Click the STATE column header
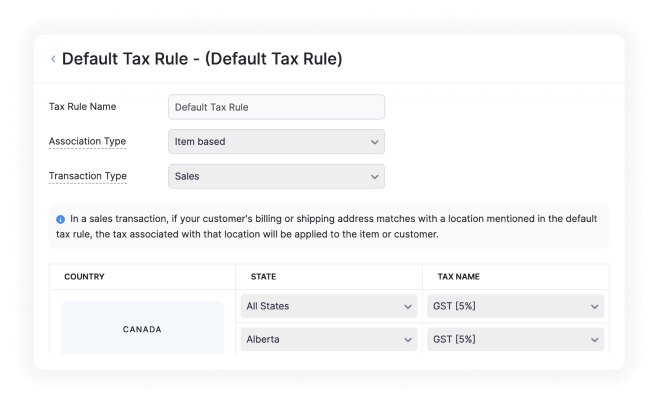 [x=264, y=276]
